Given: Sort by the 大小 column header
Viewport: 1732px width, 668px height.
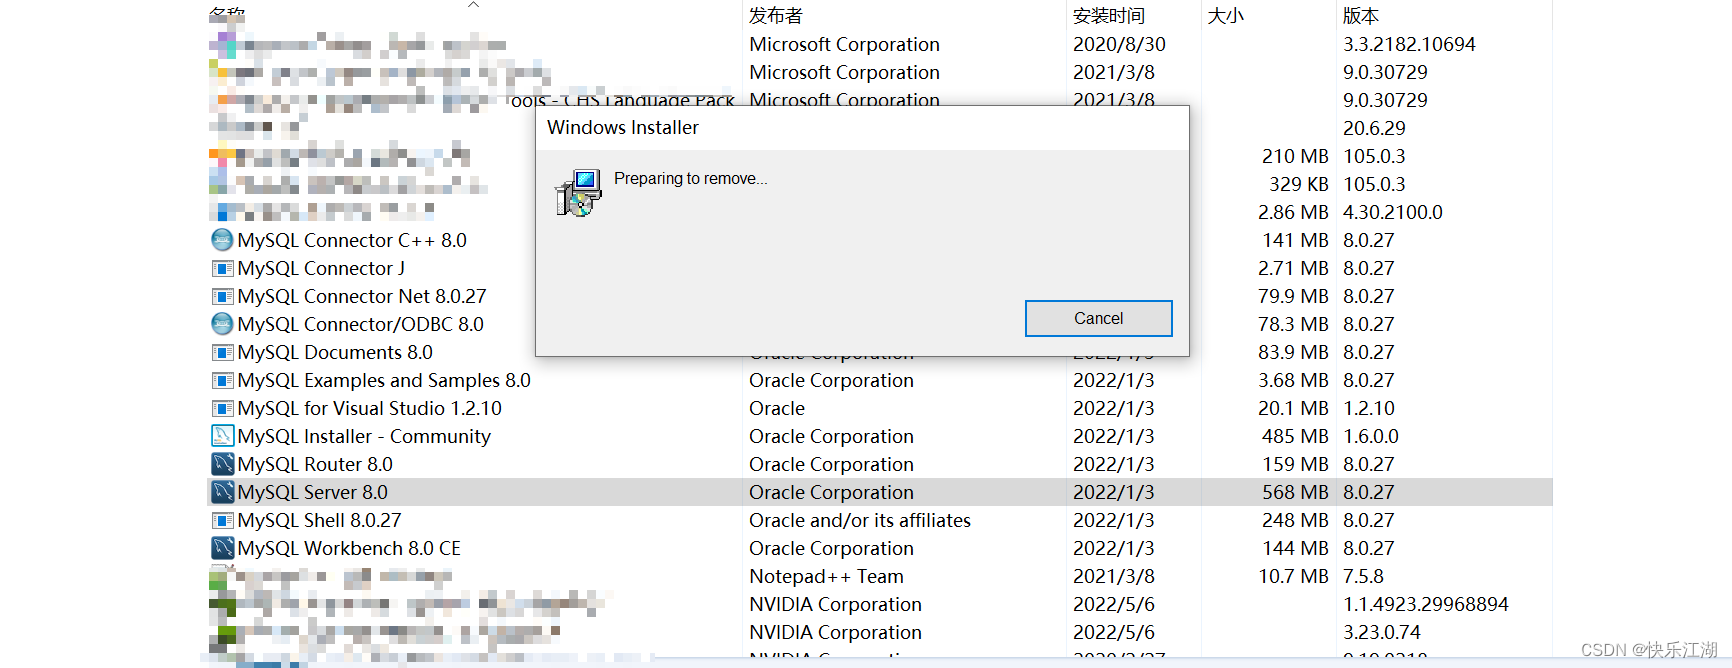Looking at the screenshot, I should point(1225,15).
